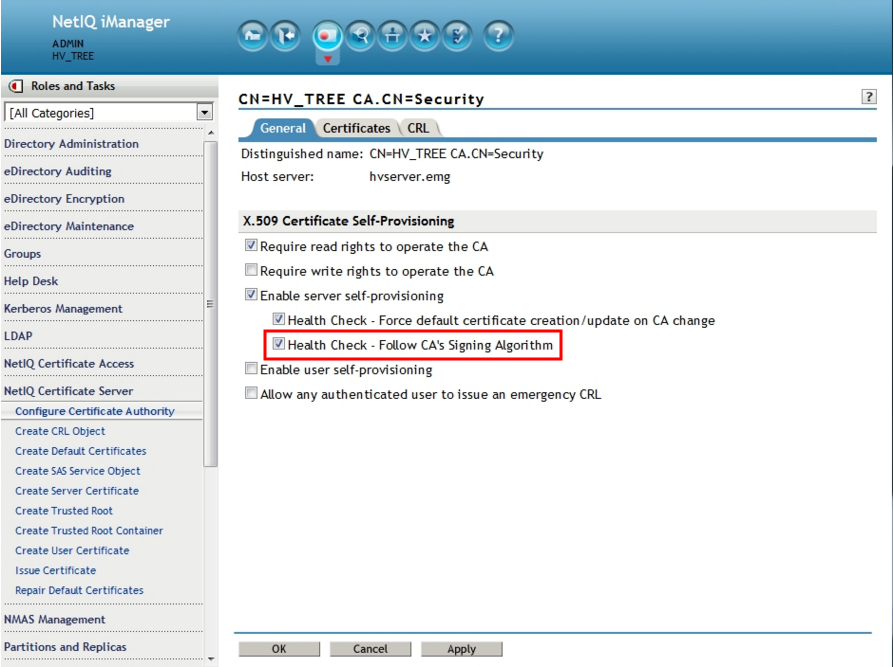894x667 pixels.
Task: Click the OK button
Action: pyautogui.click(x=279, y=649)
